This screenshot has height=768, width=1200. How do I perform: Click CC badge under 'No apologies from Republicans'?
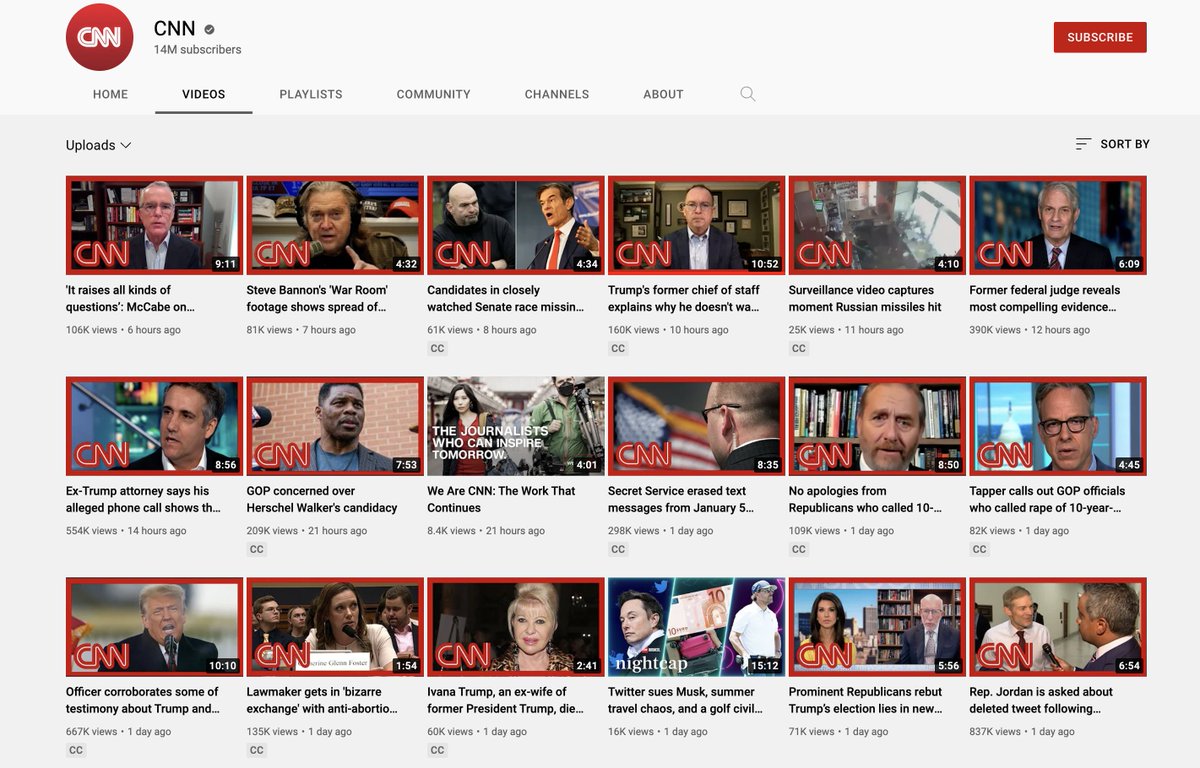point(798,550)
